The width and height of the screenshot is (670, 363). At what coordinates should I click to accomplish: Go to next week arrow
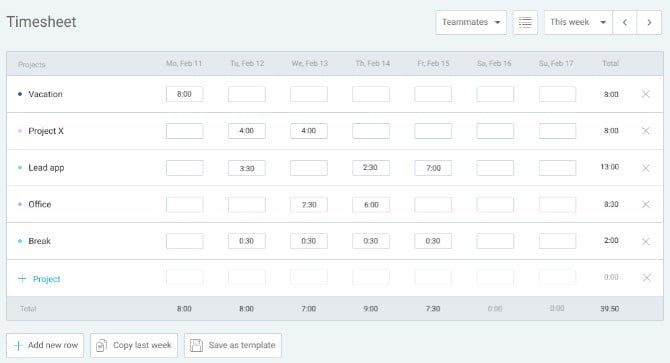649,22
